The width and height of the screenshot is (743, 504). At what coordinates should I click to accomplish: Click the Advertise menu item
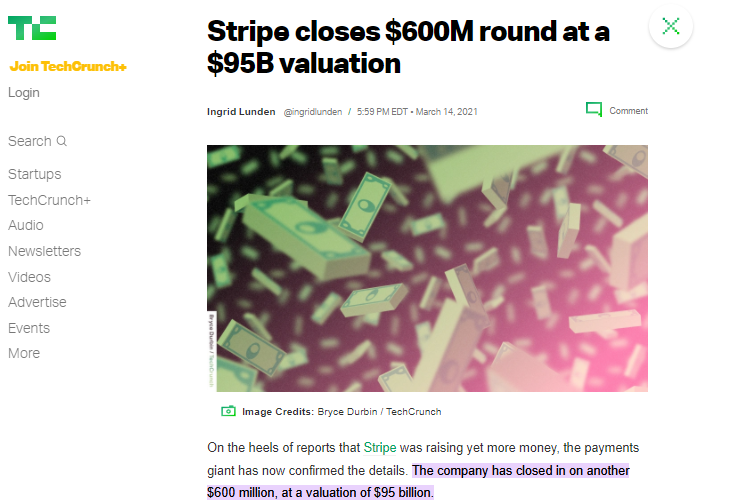[x=37, y=302]
